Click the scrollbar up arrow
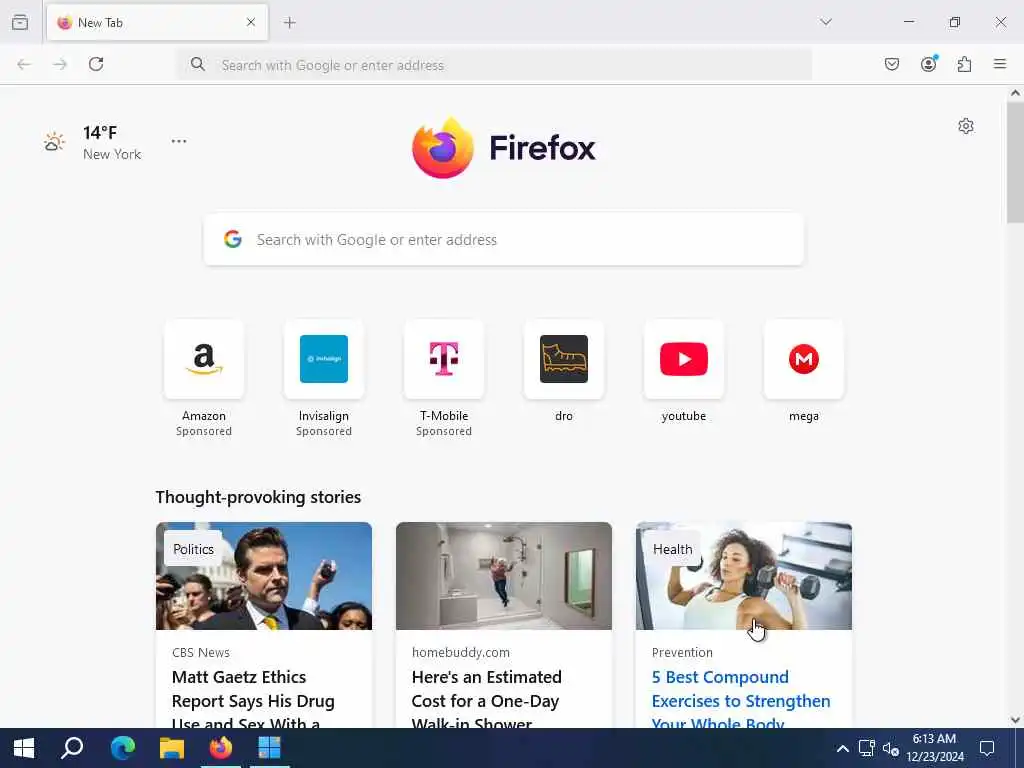Image resolution: width=1024 pixels, height=768 pixels. [x=1015, y=93]
